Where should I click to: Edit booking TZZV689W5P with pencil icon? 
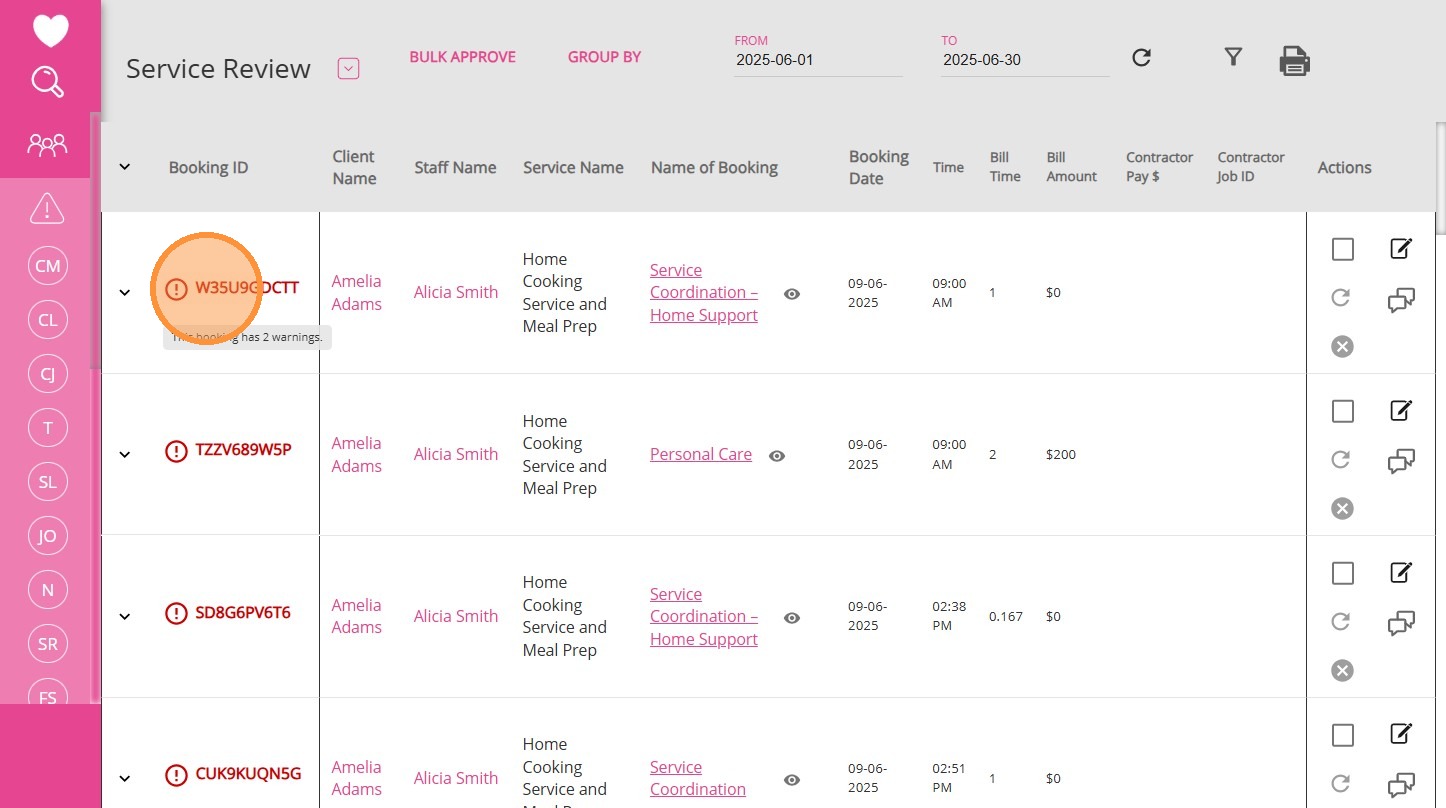pos(1401,410)
